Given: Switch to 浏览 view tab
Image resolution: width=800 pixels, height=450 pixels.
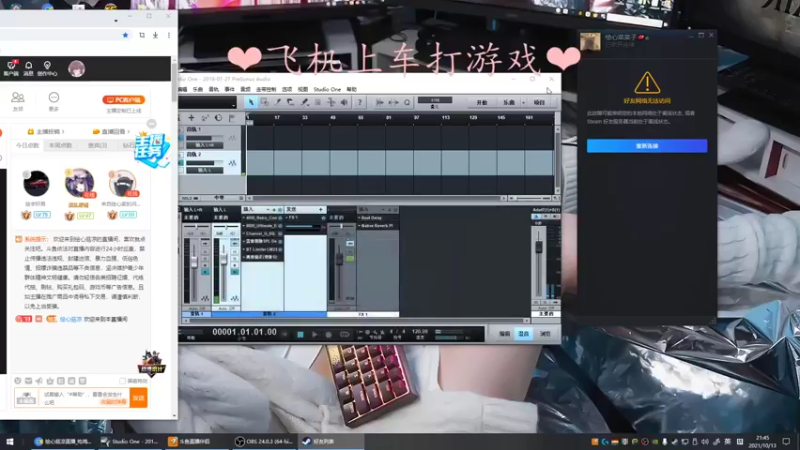Looking at the screenshot, I should 545,334.
